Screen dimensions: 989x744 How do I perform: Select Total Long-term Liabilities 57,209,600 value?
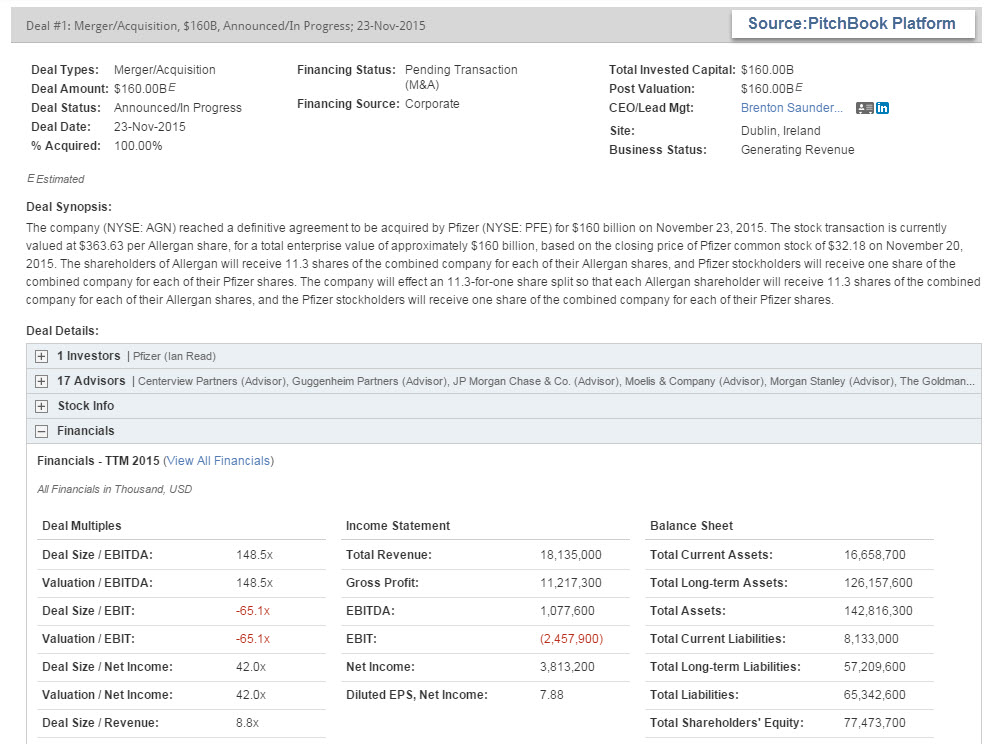(875, 666)
